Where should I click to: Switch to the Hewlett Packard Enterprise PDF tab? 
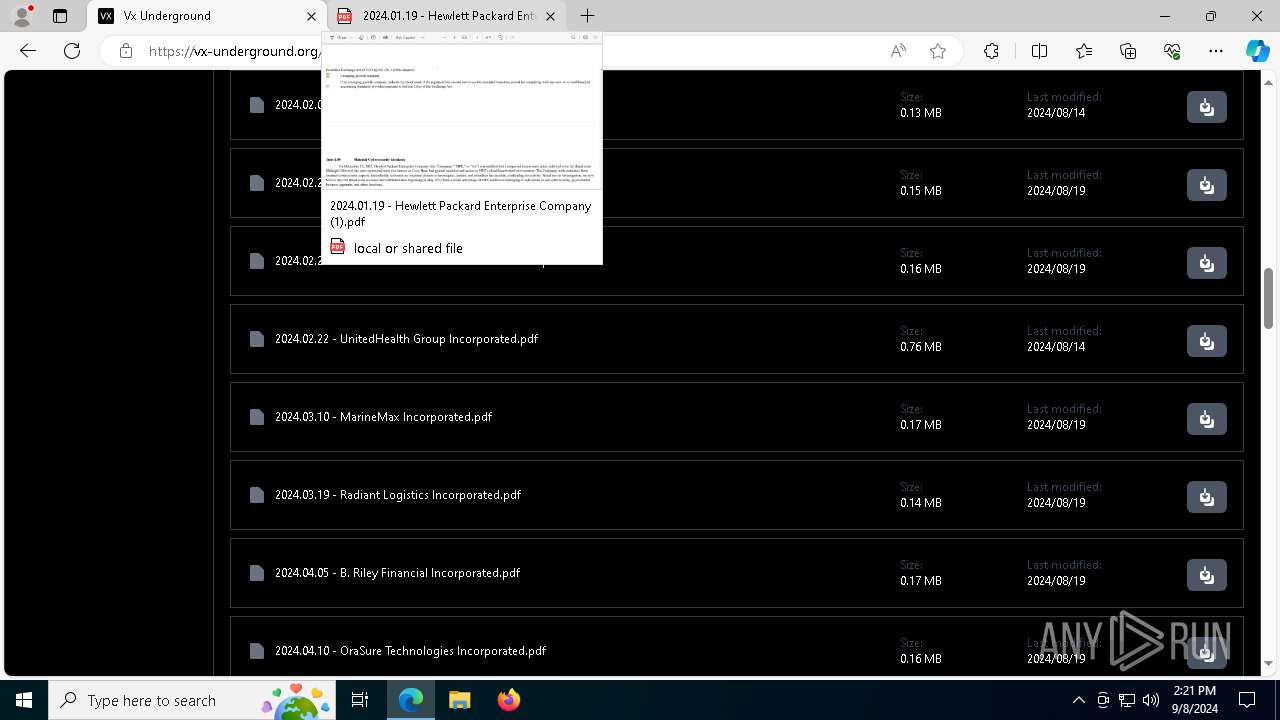tap(447, 16)
